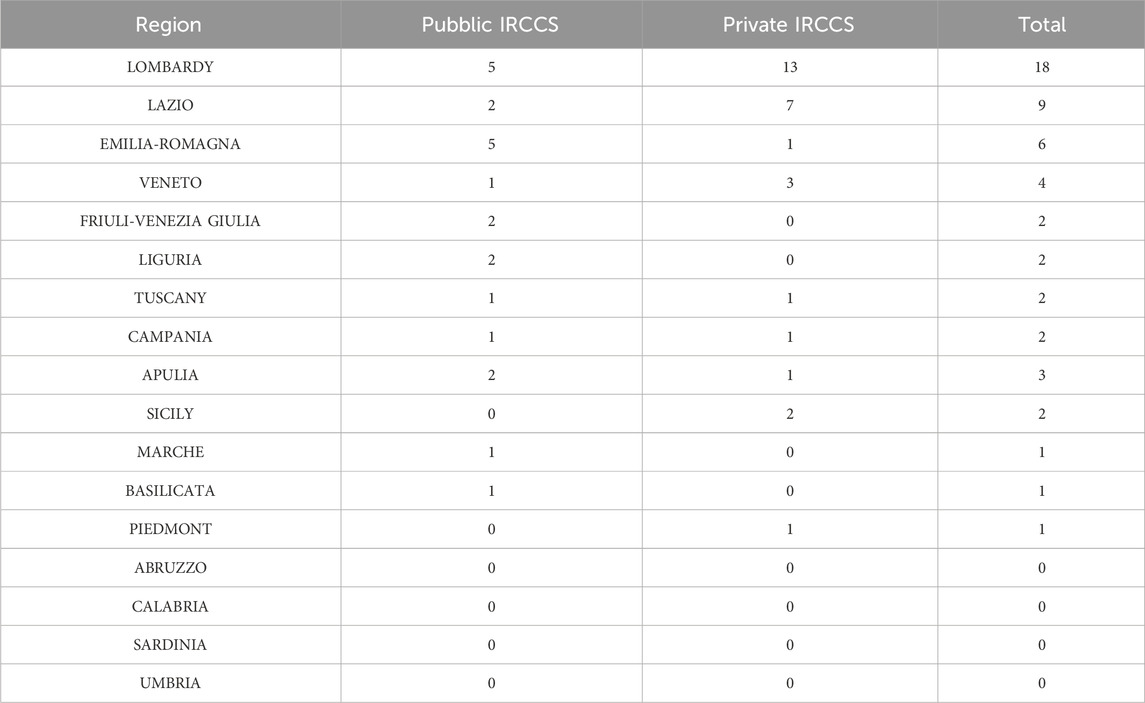1145x703 pixels.
Task: Select the SICILY region cell
Action: point(169,414)
